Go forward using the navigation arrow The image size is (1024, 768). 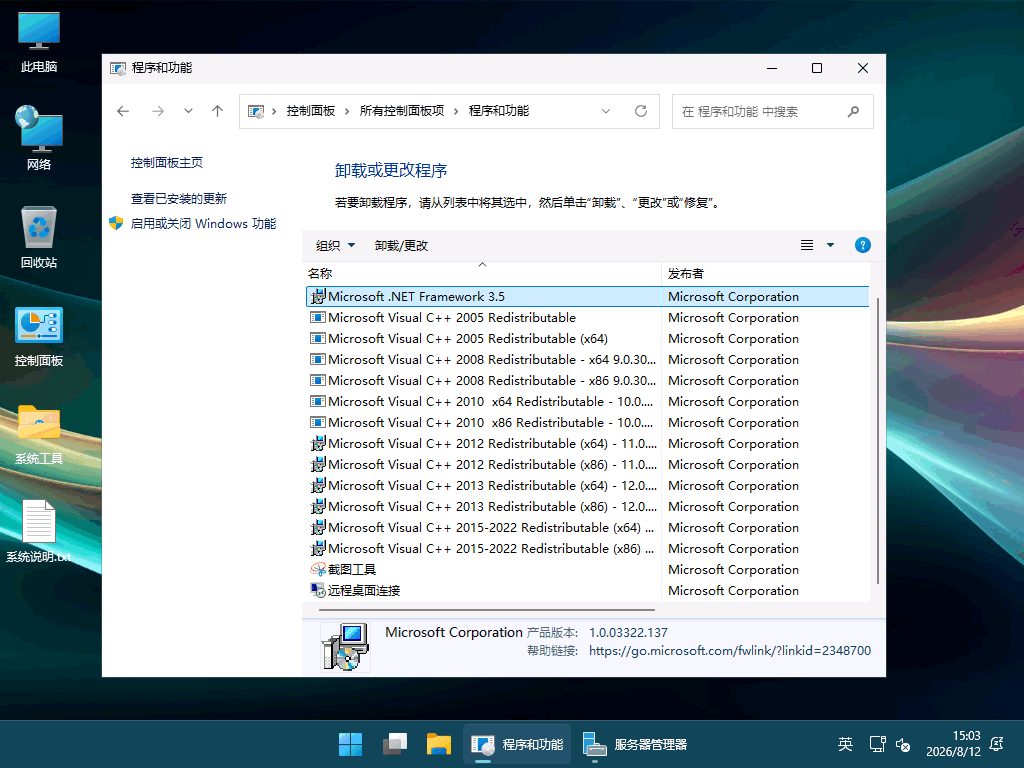point(157,111)
